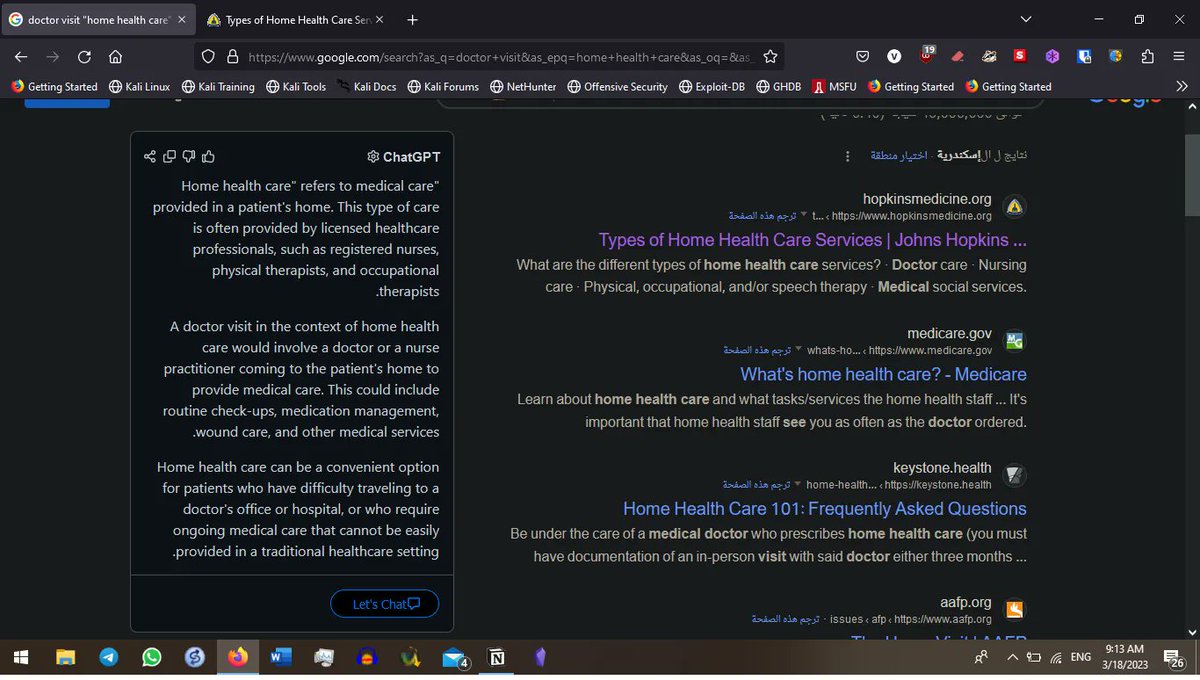Expand medicare.gov result options arrow

[x=798, y=350]
